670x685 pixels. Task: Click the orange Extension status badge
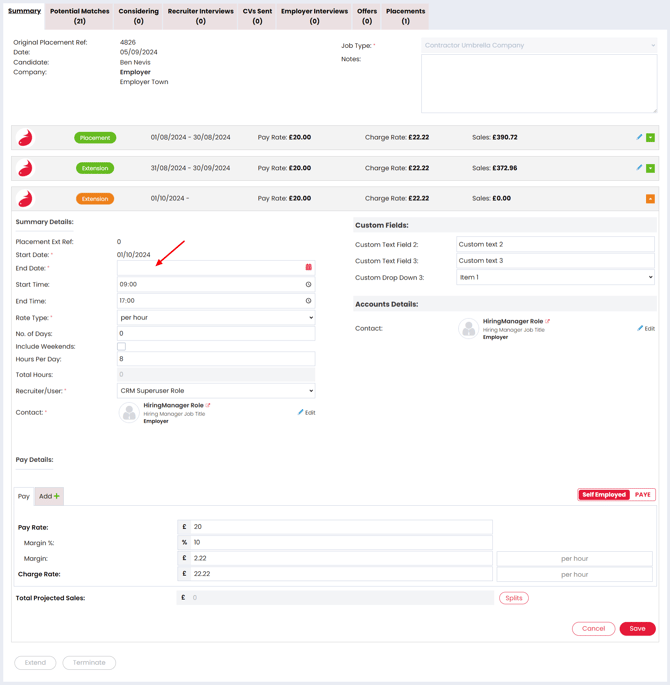pos(95,199)
